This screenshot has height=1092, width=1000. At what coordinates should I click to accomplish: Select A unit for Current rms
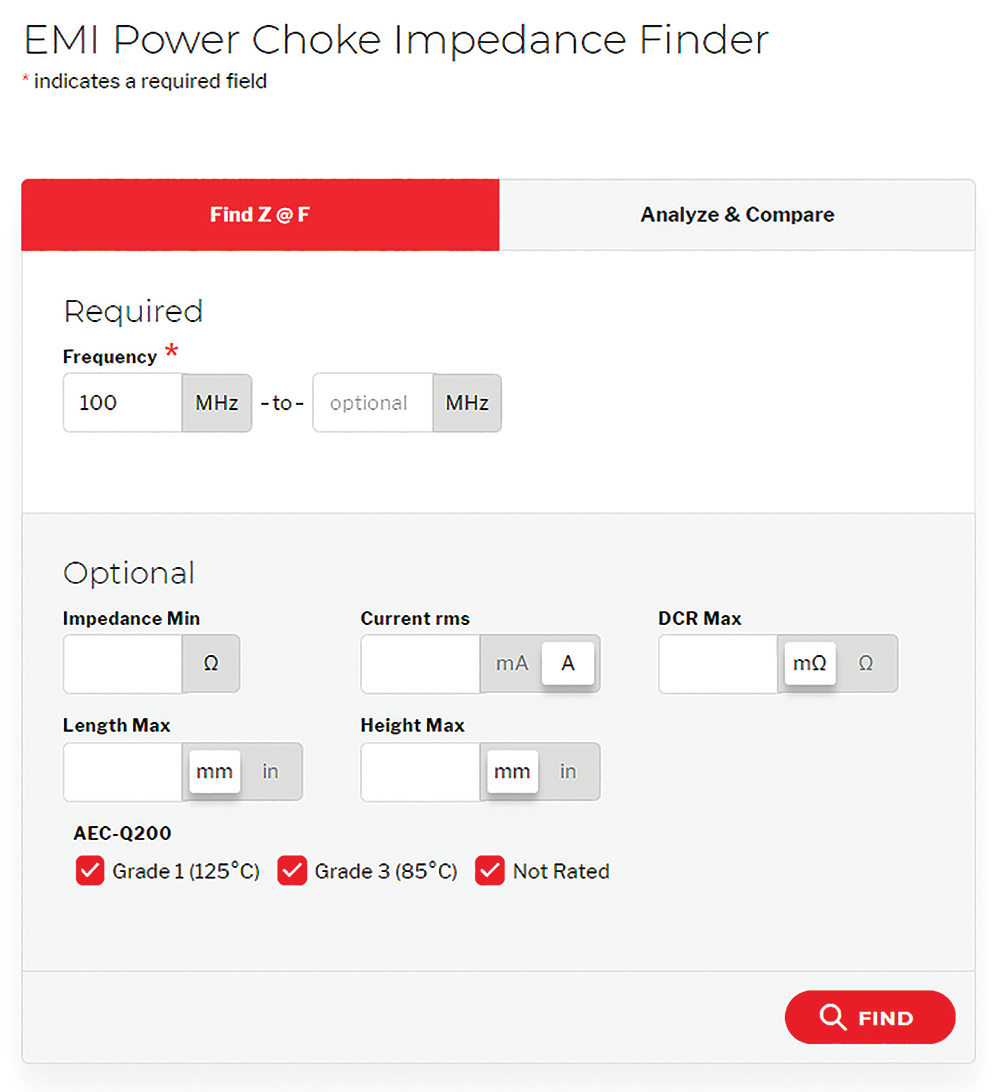pyautogui.click(x=568, y=663)
